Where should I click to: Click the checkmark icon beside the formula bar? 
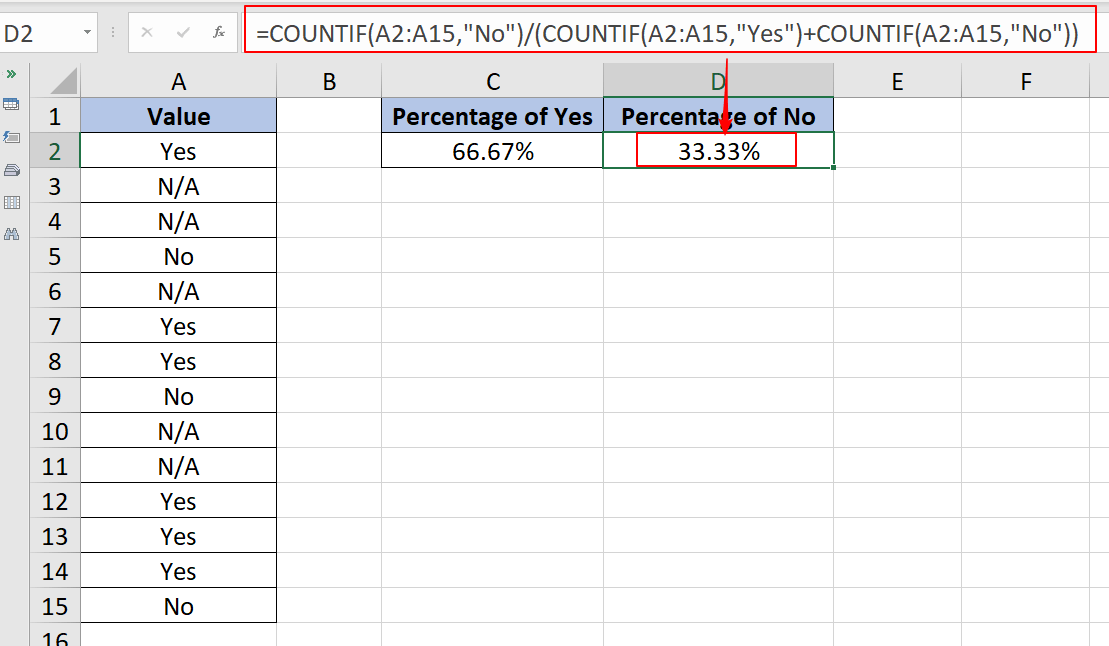[x=184, y=33]
